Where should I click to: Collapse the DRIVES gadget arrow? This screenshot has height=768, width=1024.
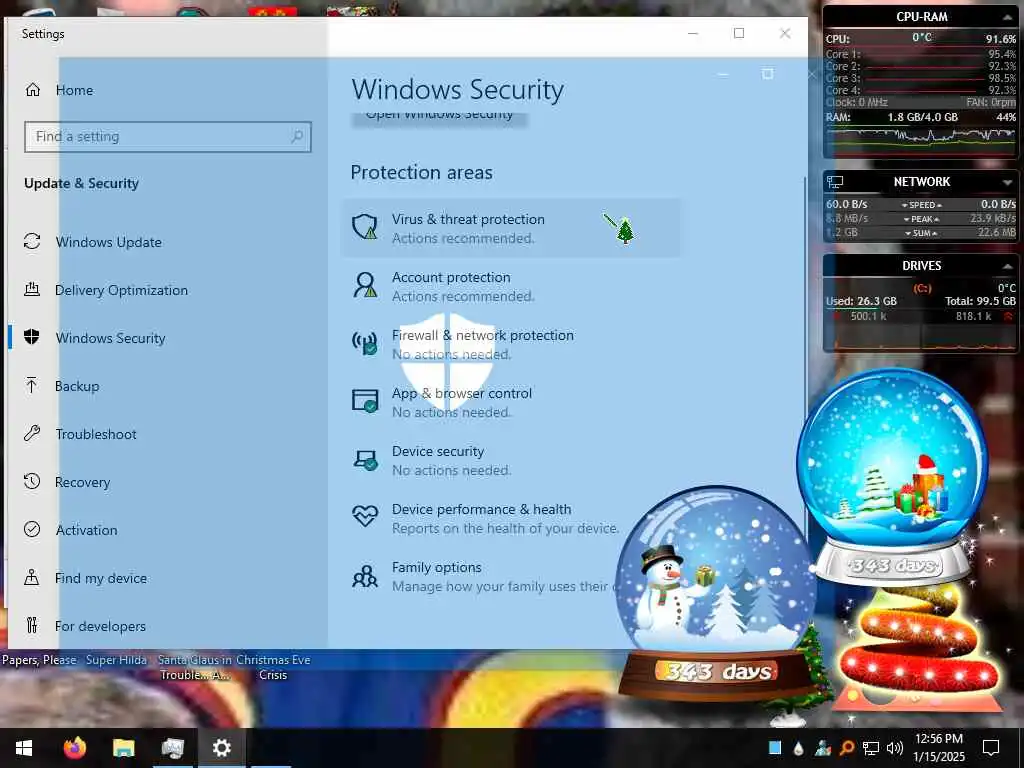1008,266
